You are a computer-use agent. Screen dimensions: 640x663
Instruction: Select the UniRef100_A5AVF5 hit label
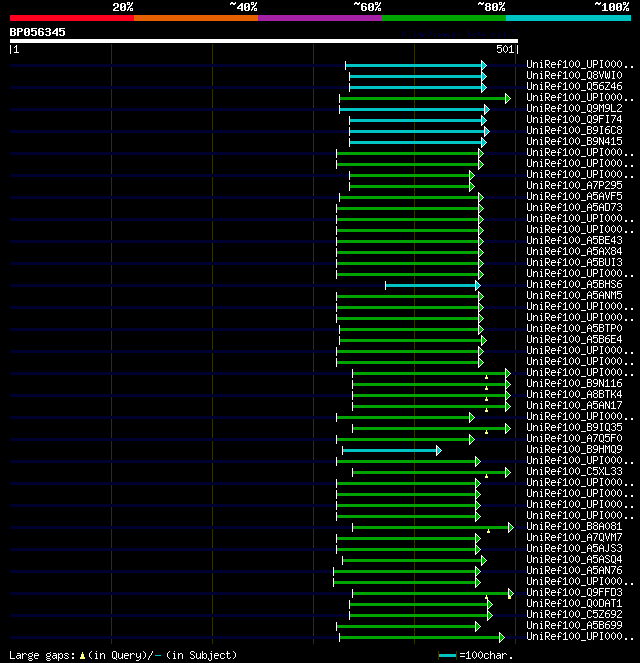[x=574, y=196]
